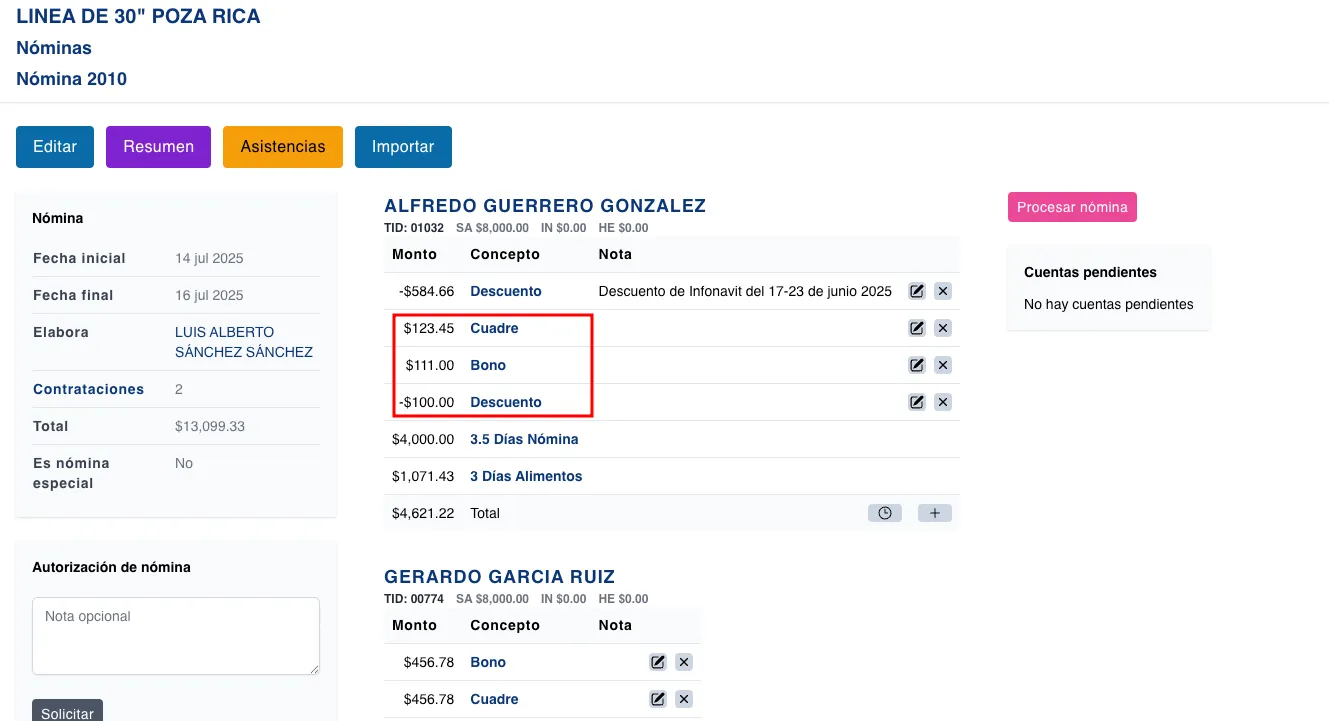Remove the $111.00 Bono row for Alfredo
Viewport: 1329px width, 721px height.
point(943,366)
